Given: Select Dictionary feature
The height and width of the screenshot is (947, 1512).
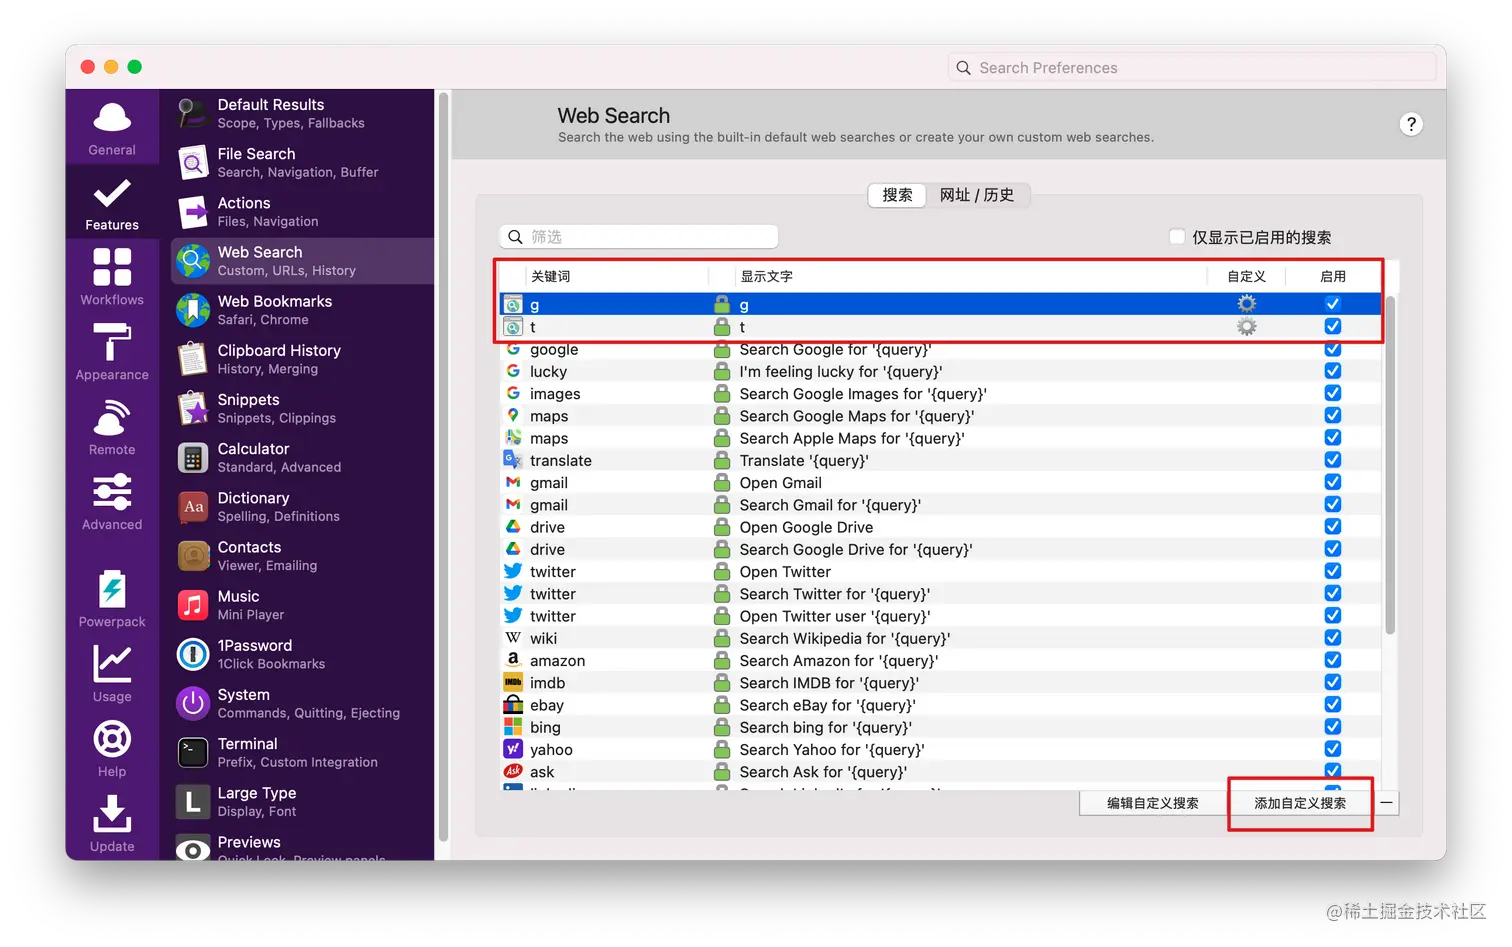Looking at the screenshot, I should pos(302,506).
